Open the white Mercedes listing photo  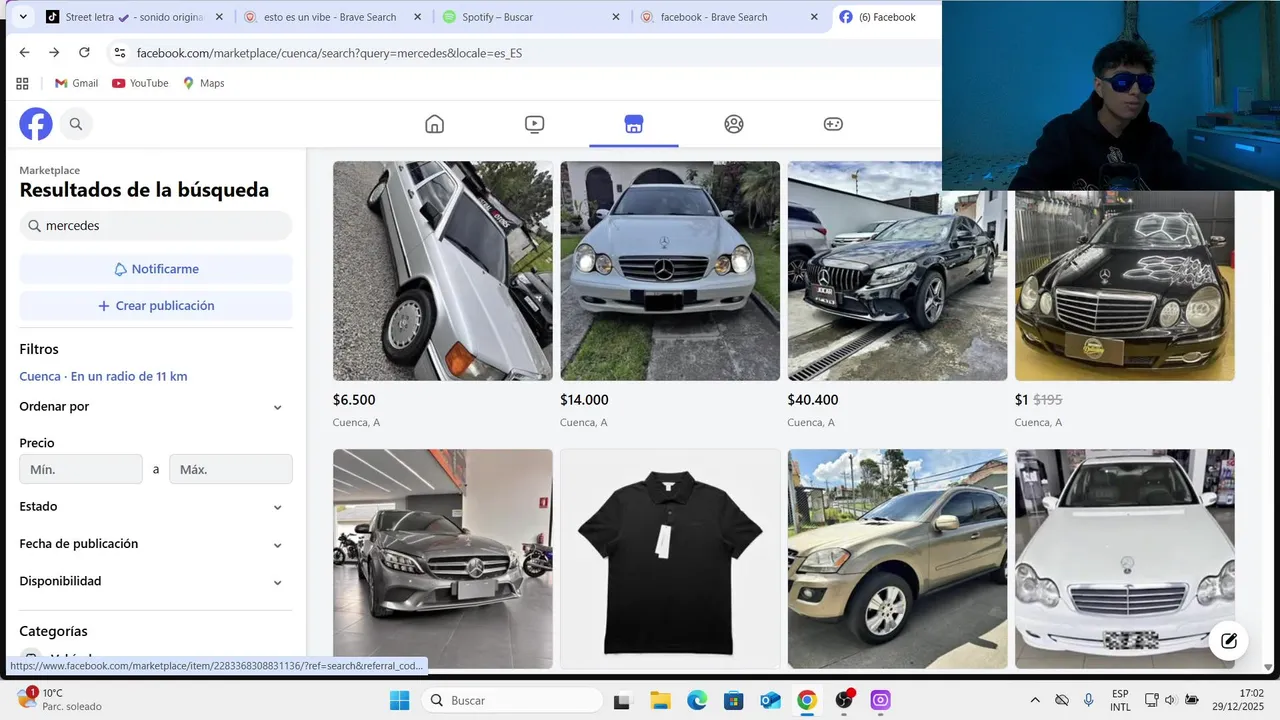[x=1125, y=559]
